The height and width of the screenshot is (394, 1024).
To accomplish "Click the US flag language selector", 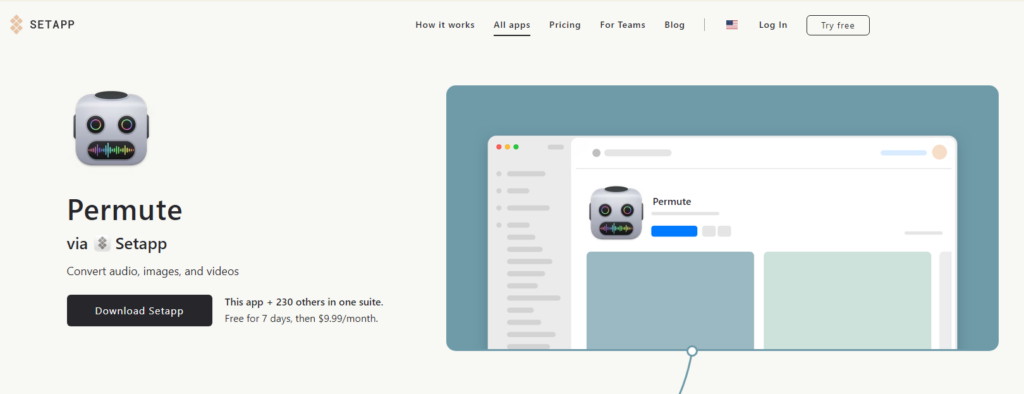I will click(x=731, y=25).
